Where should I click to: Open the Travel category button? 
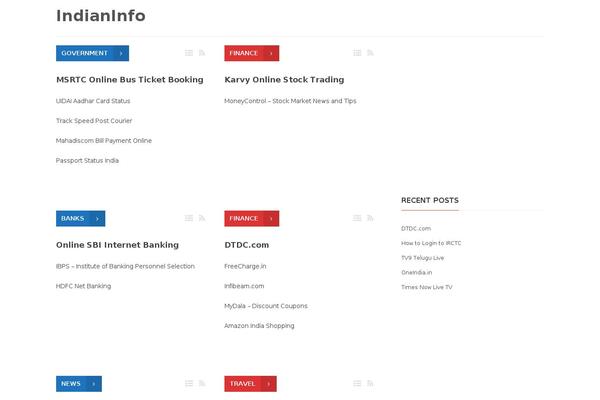[250, 384]
